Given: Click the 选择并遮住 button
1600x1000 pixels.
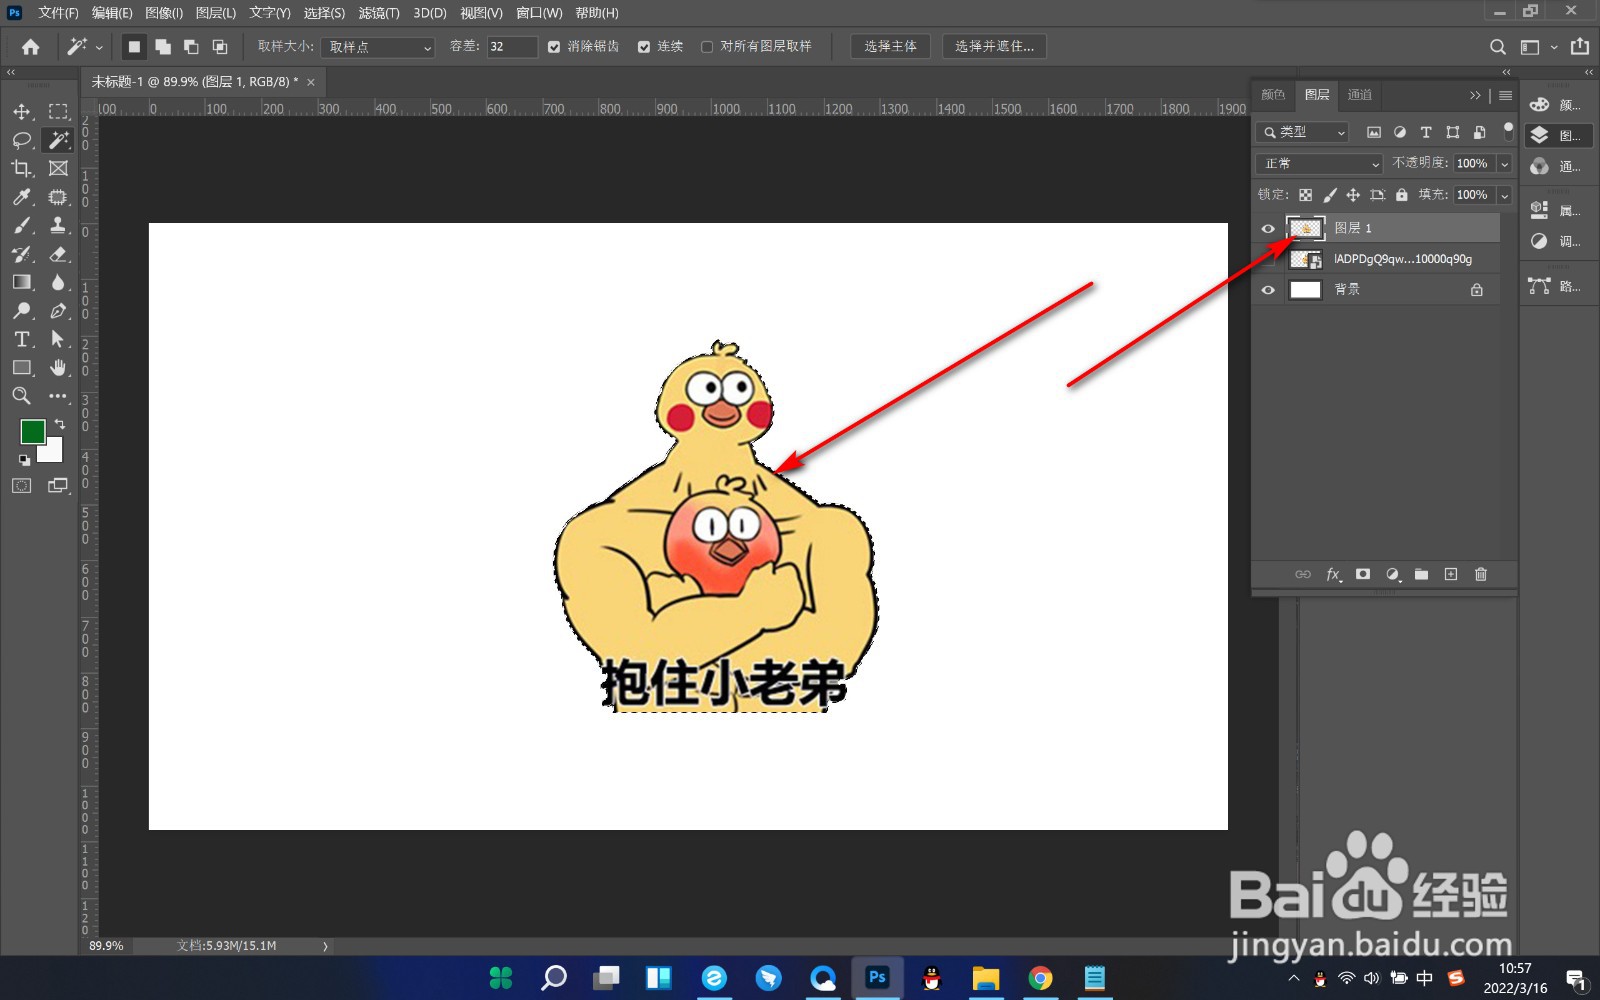Looking at the screenshot, I should (994, 47).
